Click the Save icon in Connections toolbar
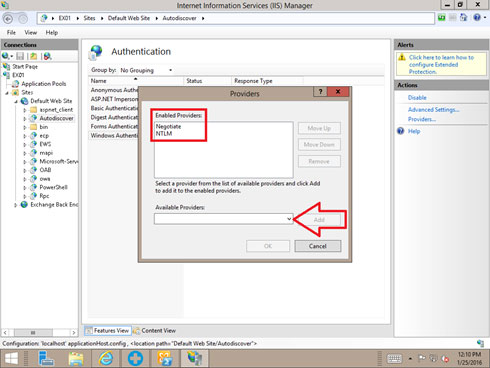Image resolution: width=490 pixels, height=368 pixels. pyautogui.click(x=20, y=56)
